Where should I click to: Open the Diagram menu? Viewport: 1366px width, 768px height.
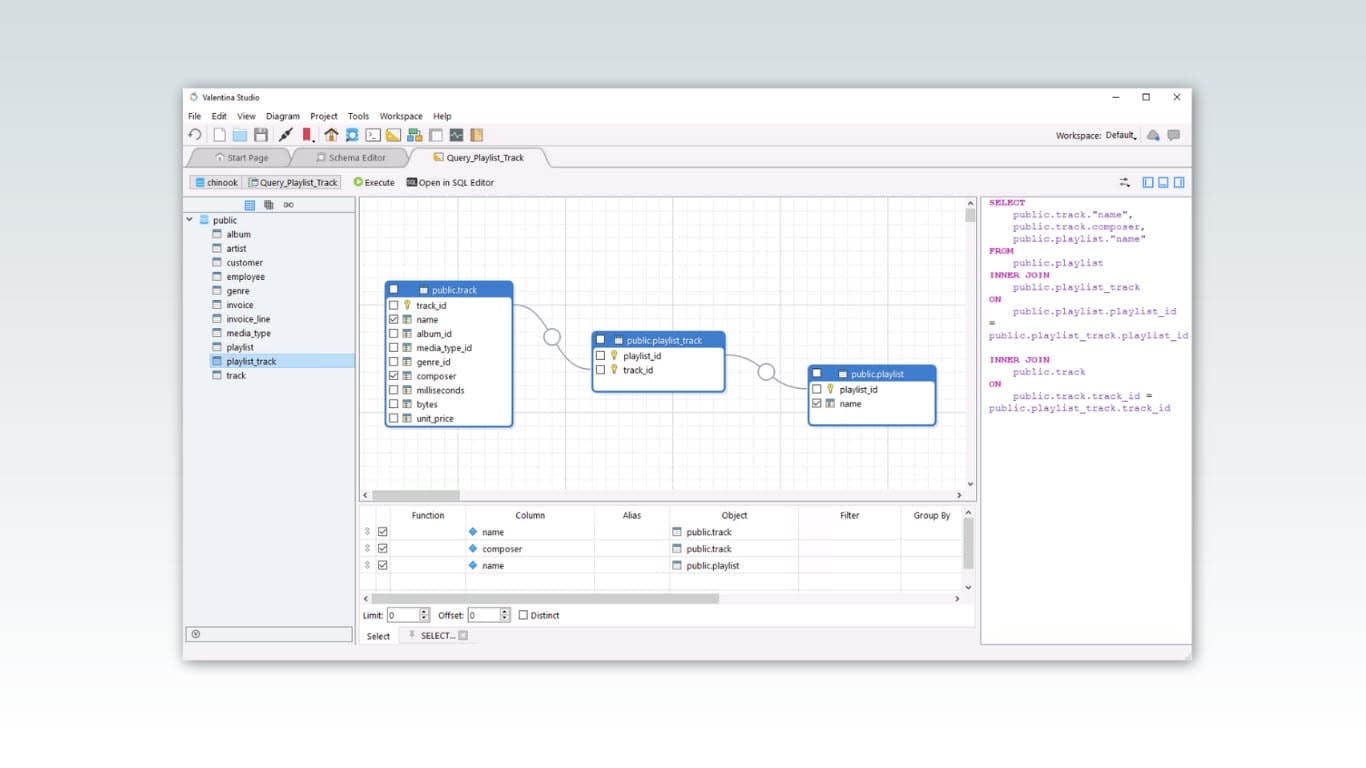tap(284, 116)
